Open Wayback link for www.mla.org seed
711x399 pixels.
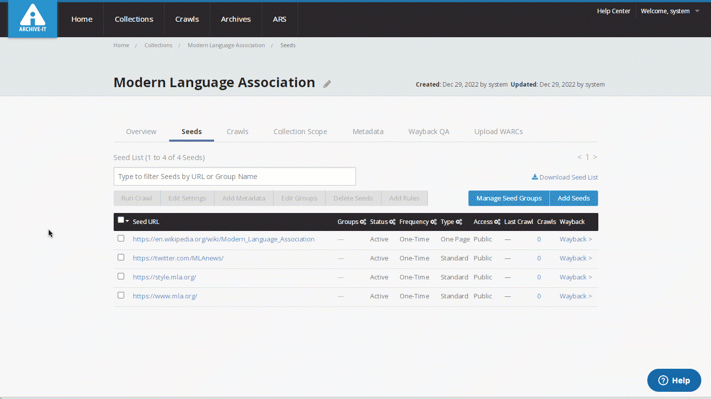pos(575,296)
